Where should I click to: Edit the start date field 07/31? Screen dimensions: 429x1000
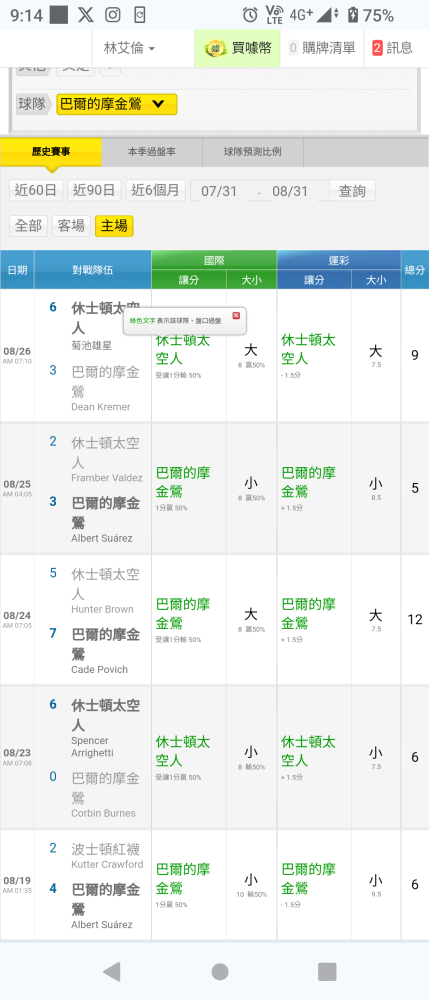point(219,191)
